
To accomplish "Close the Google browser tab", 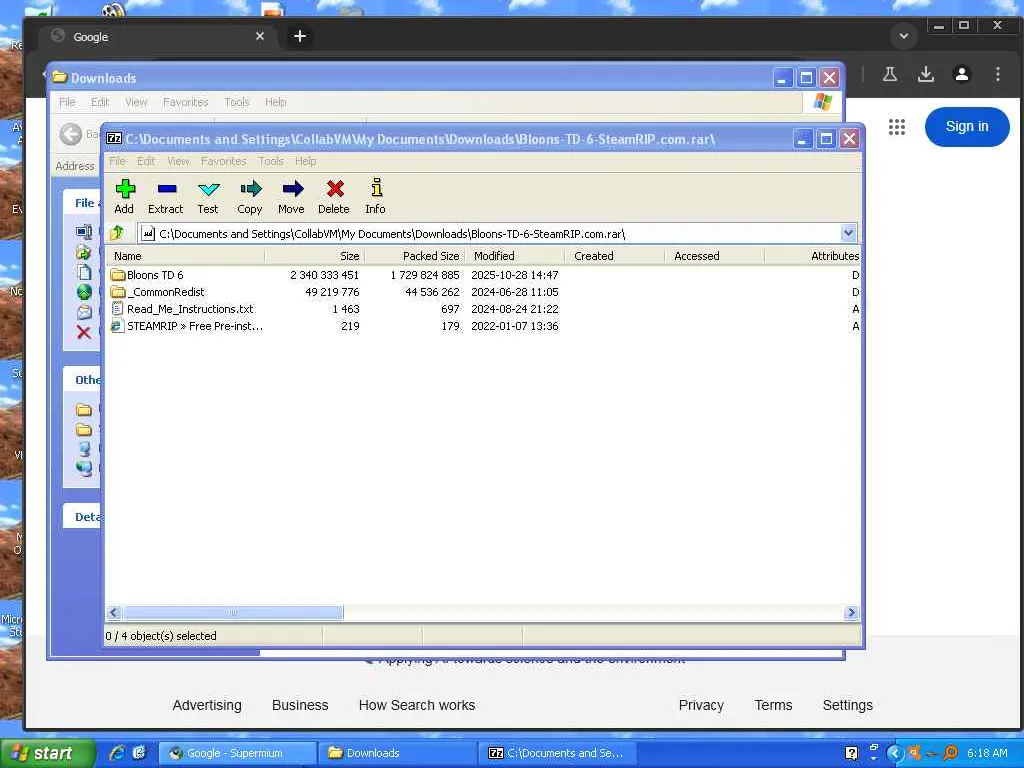I will point(260,37).
